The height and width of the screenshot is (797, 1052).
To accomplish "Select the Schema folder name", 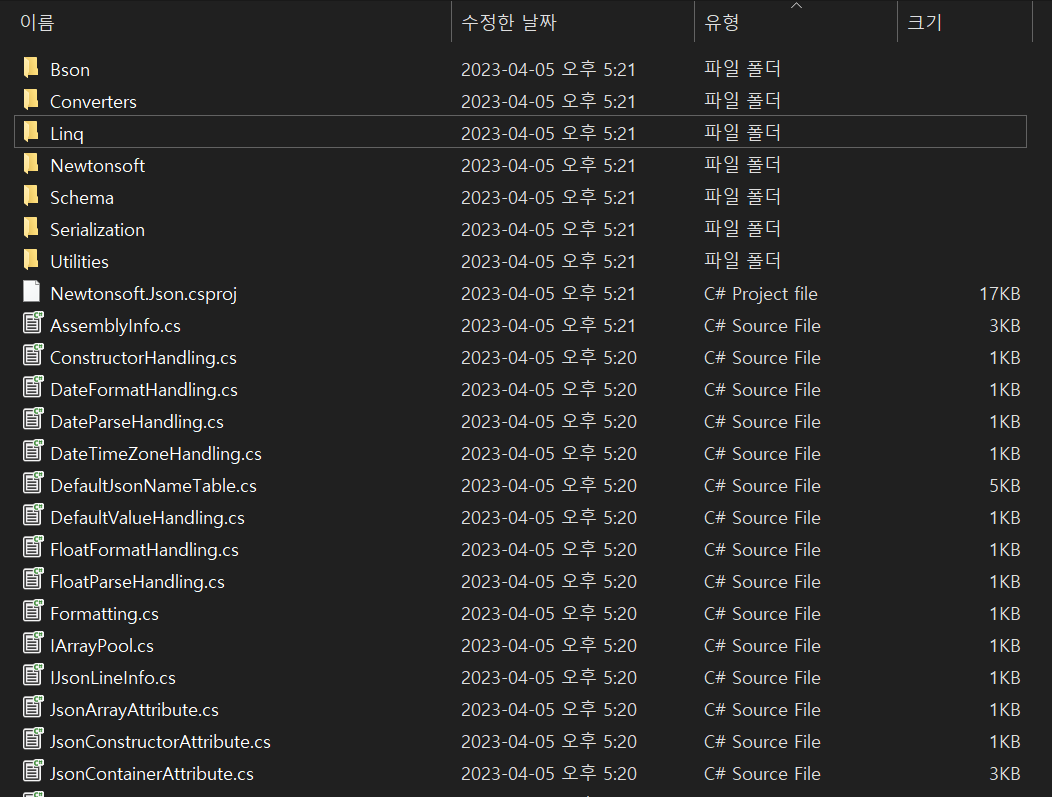I will (82, 198).
